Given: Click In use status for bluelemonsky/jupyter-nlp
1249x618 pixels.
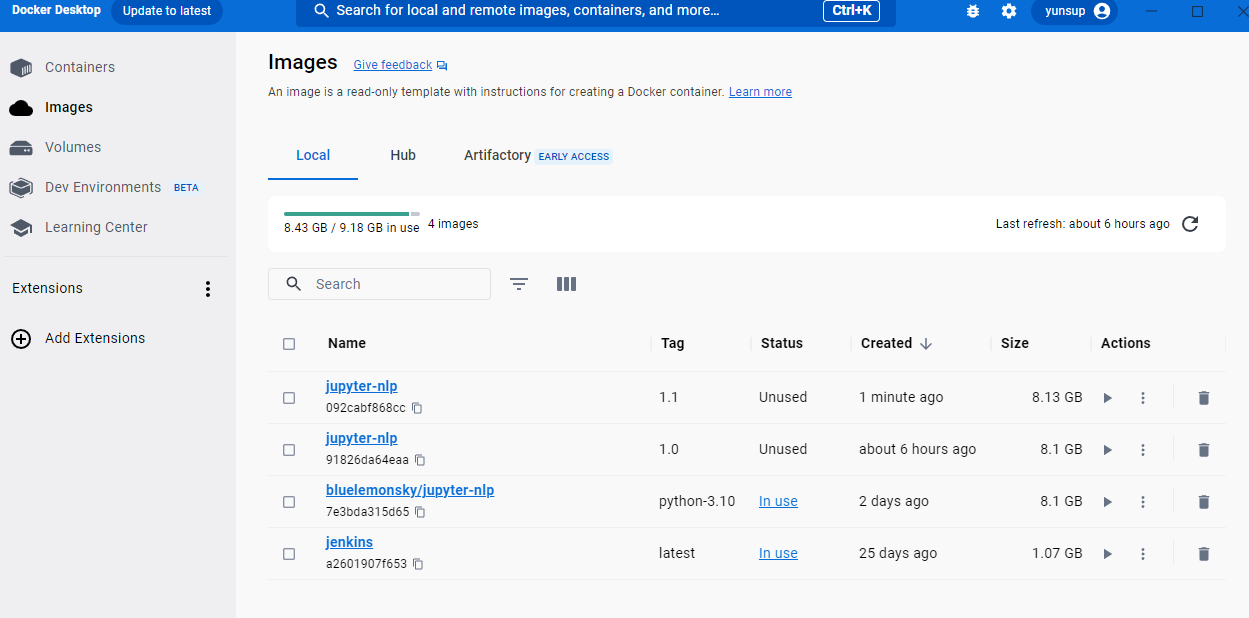Looking at the screenshot, I should pyautogui.click(x=778, y=501).
